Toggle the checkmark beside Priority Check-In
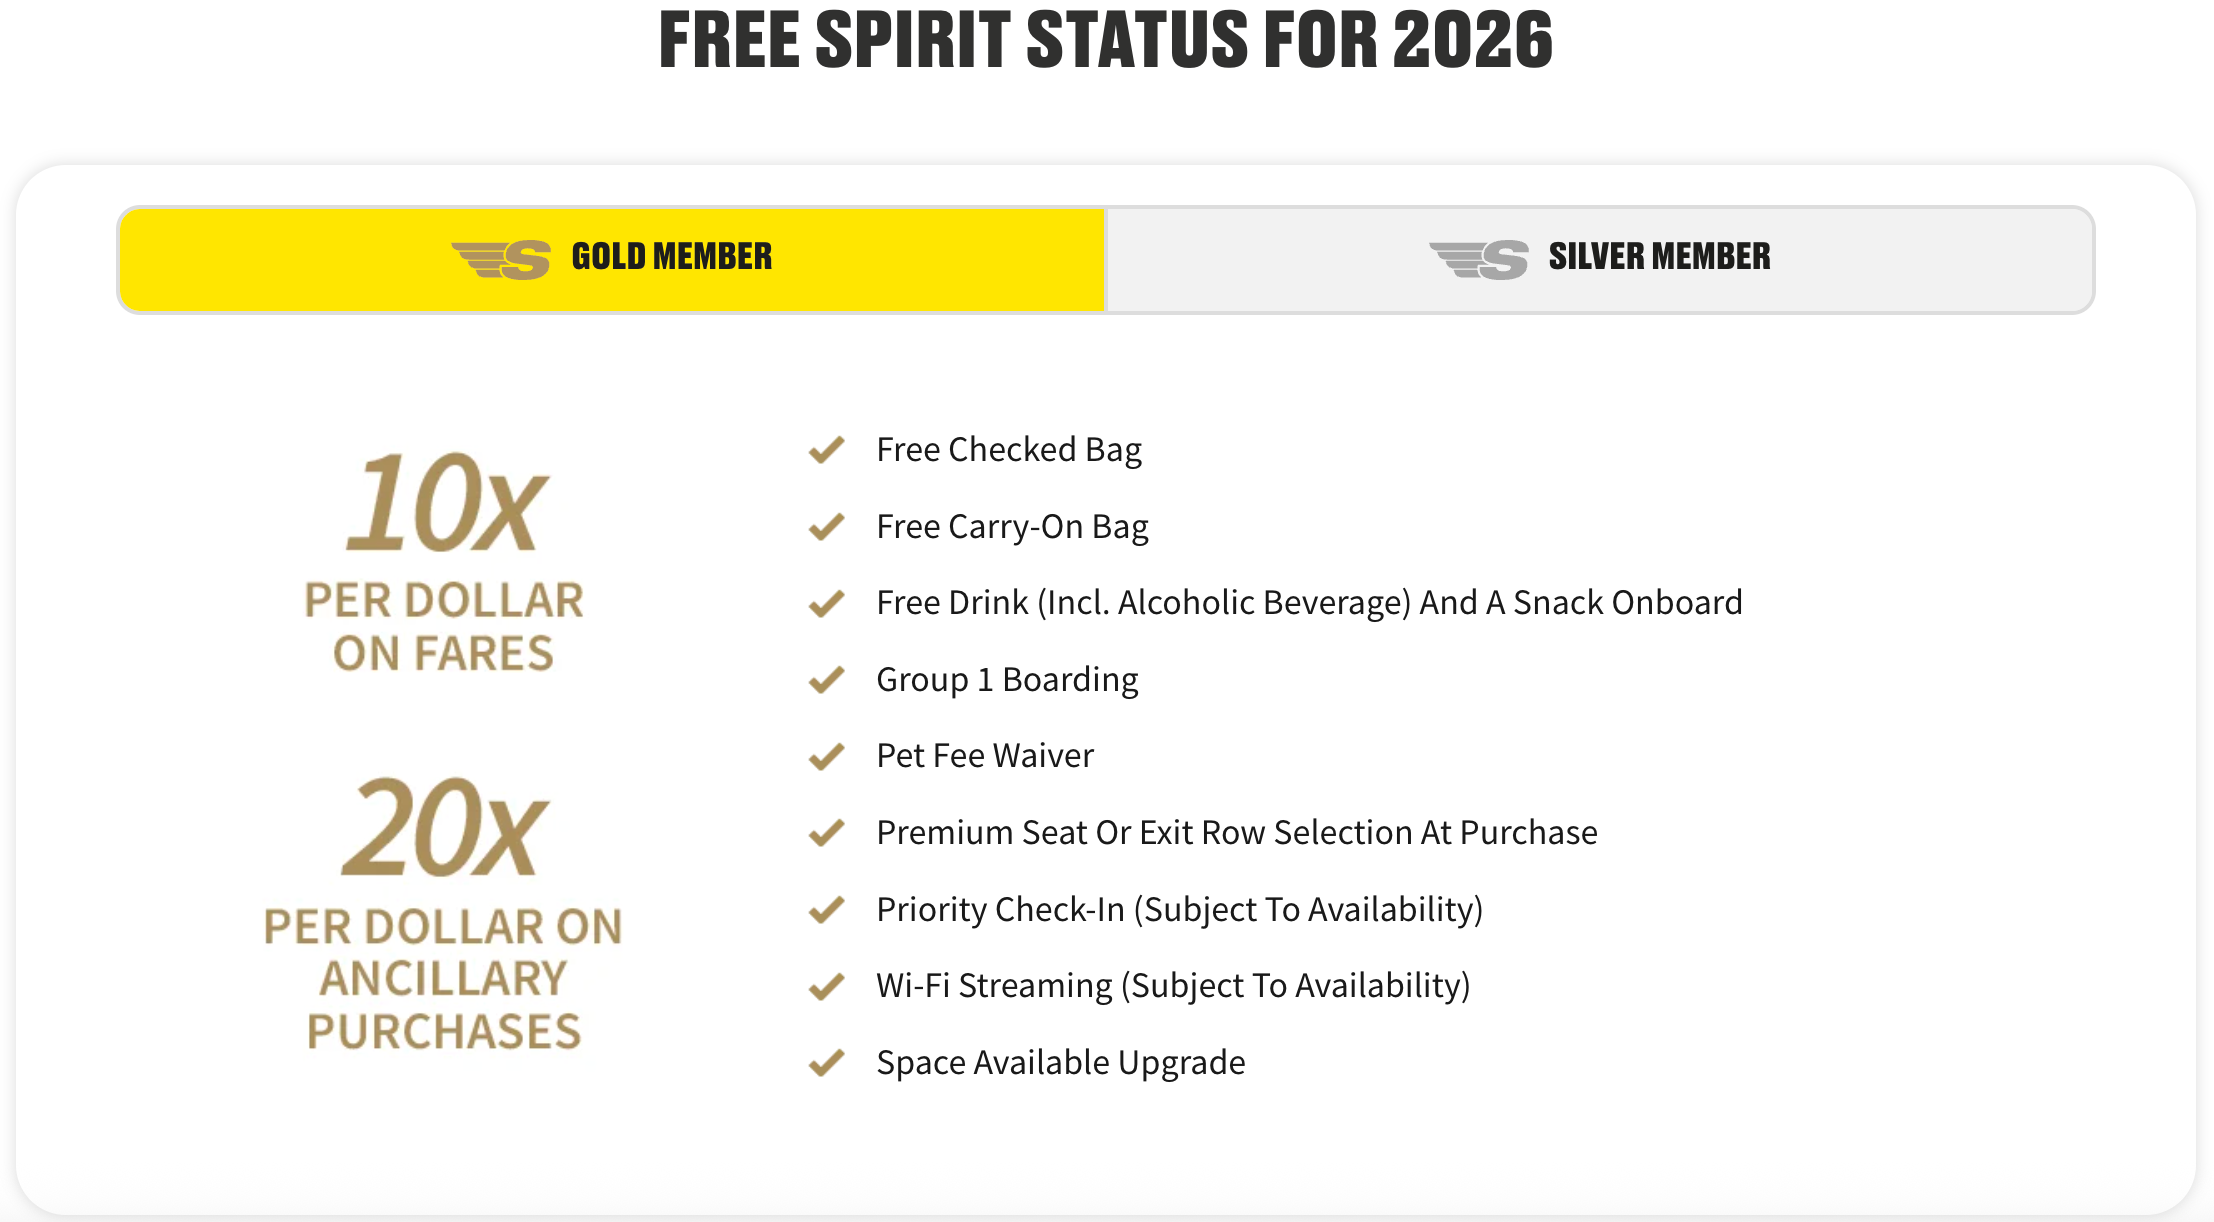Screen dimensions: 2214x1222 coord(825,911)
